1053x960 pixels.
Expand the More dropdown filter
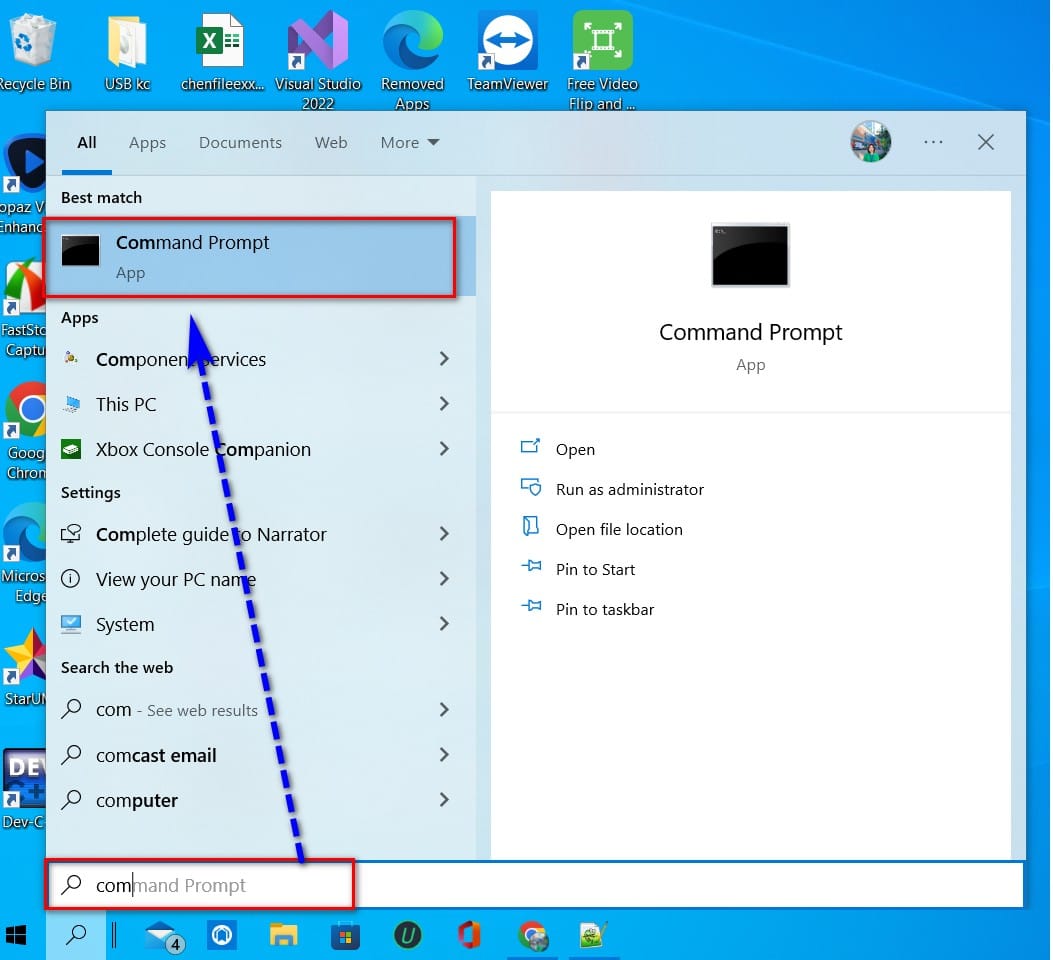[410, 142]
